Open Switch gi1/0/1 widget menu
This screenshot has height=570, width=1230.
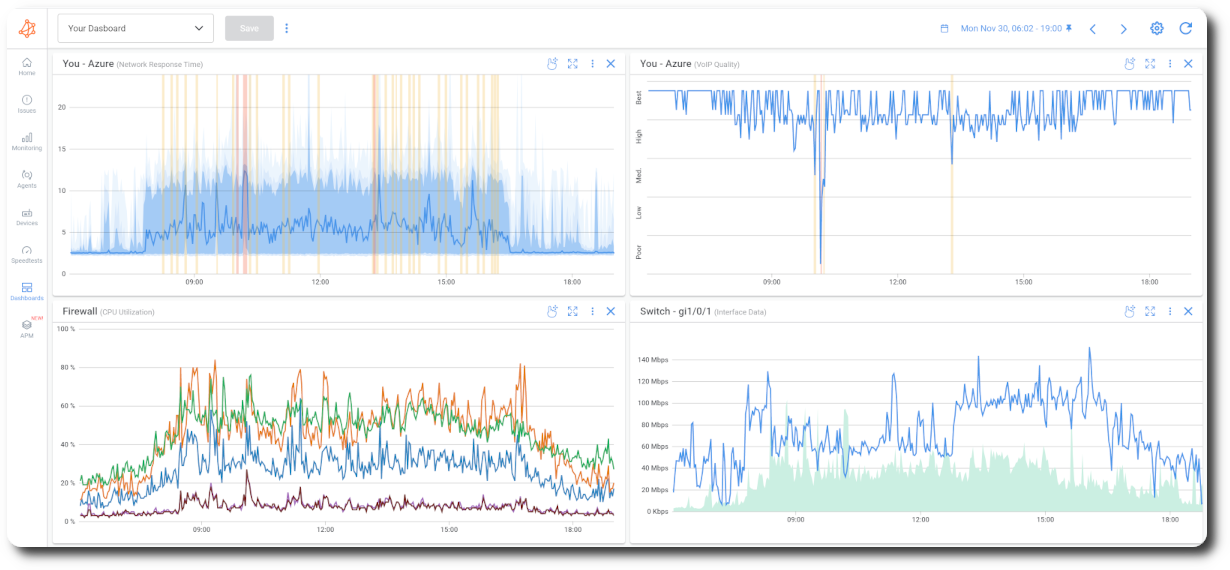click(1170, 311)
